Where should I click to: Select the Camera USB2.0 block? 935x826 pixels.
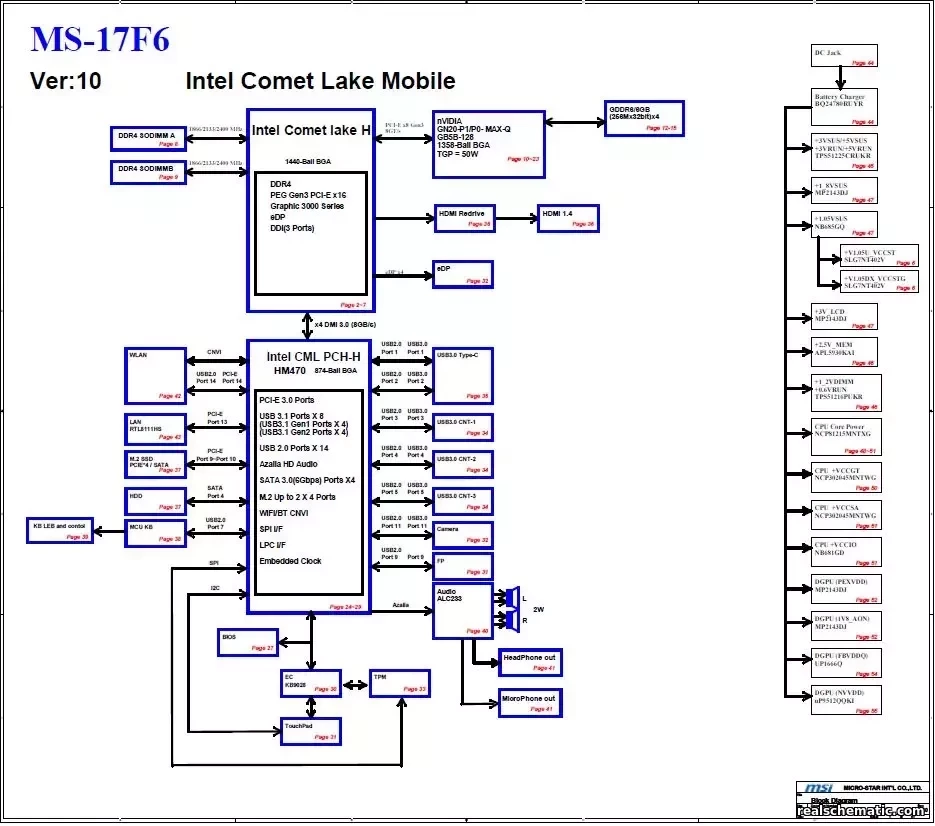(x=461, y=533)
